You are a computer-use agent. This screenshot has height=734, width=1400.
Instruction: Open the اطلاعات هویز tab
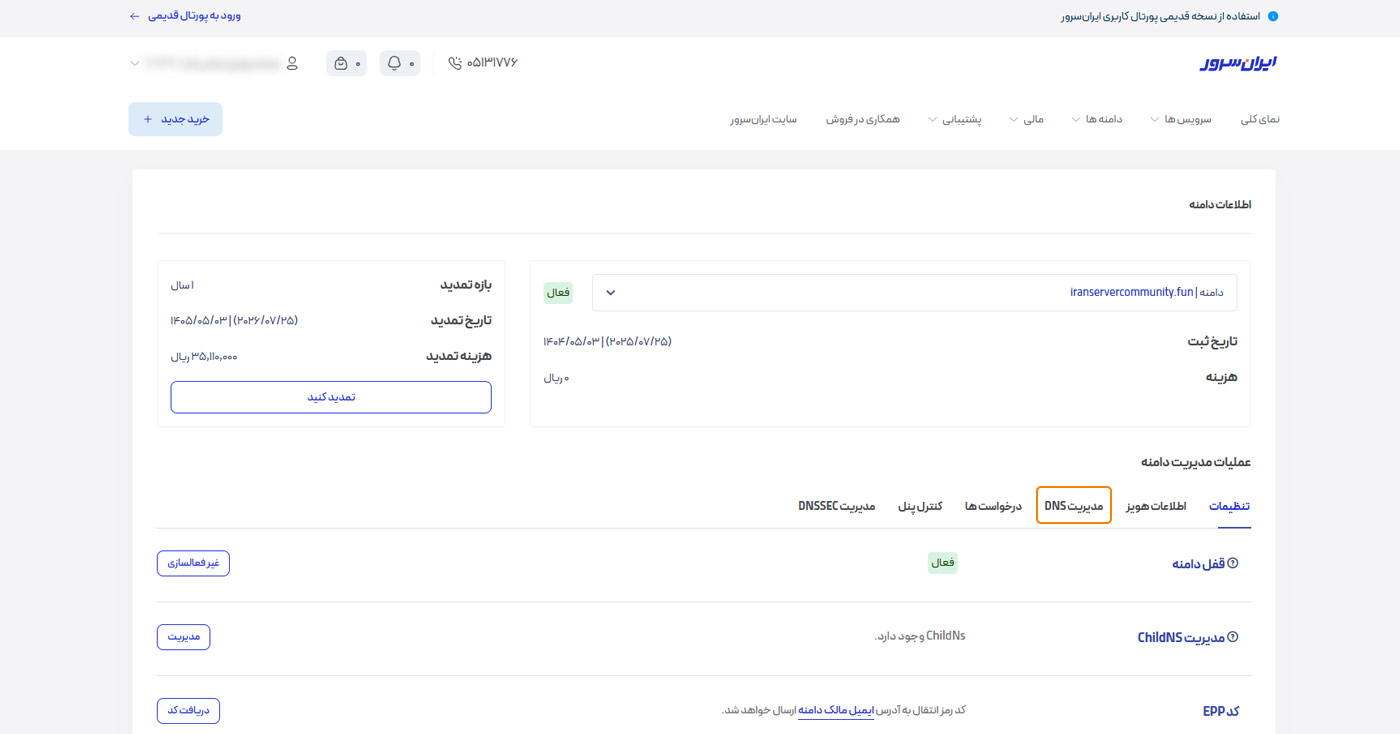1156,506
